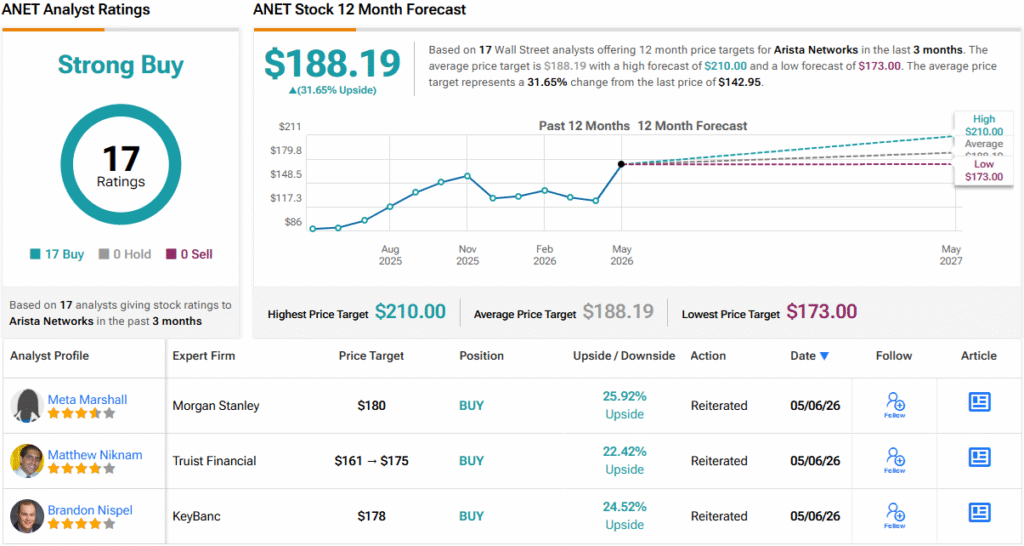Screen dimensions: 1024x546
Task: Select the 0 Hold legend item
Action: click(x=125, y=254)
